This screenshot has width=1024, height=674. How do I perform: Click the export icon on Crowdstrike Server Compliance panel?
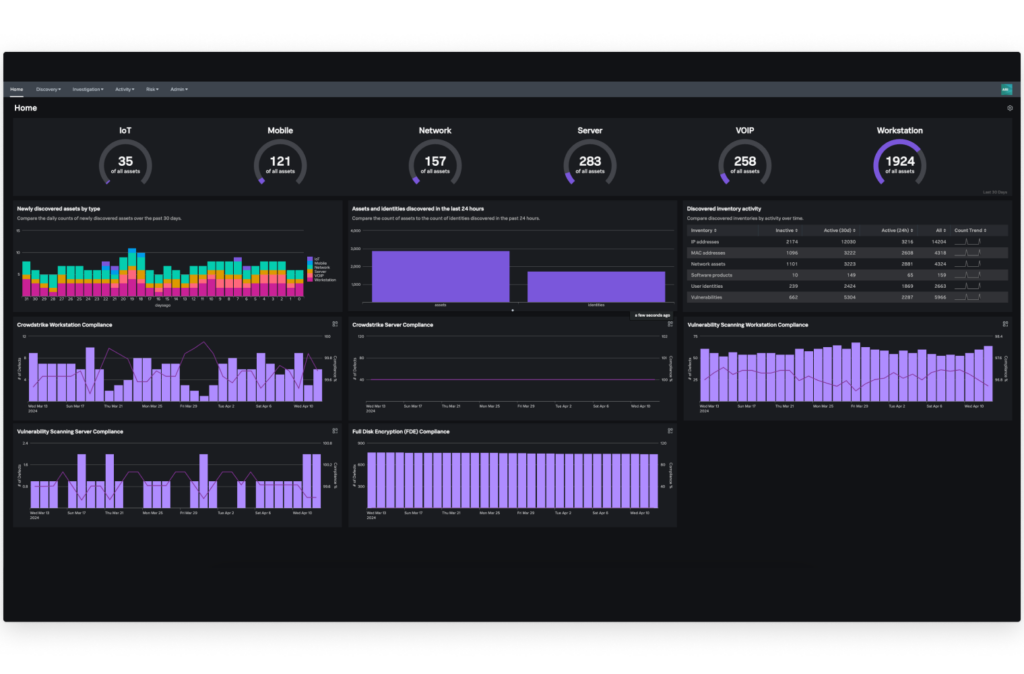click(669, 325)
